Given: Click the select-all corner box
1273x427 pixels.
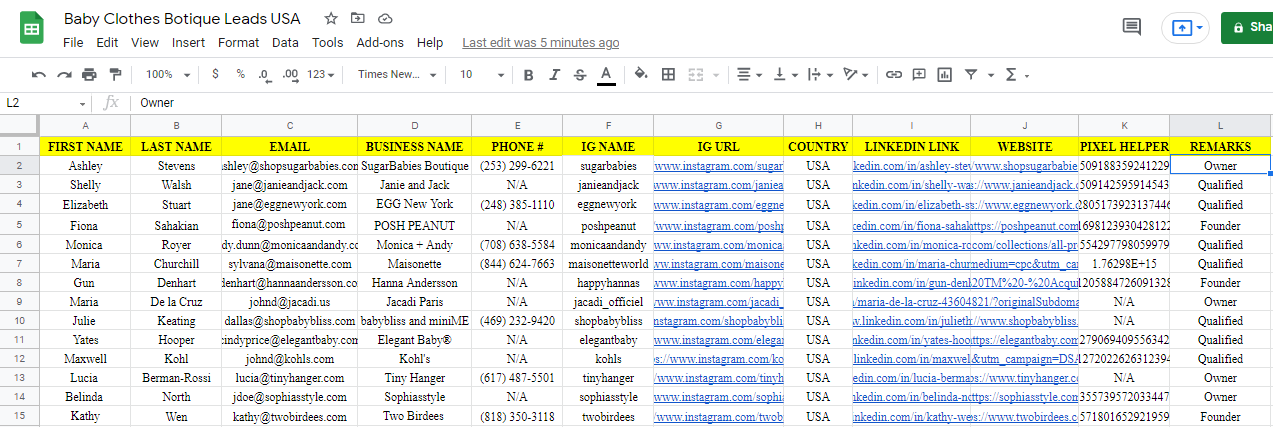Looking at the screenshot, I should (19, 125).
